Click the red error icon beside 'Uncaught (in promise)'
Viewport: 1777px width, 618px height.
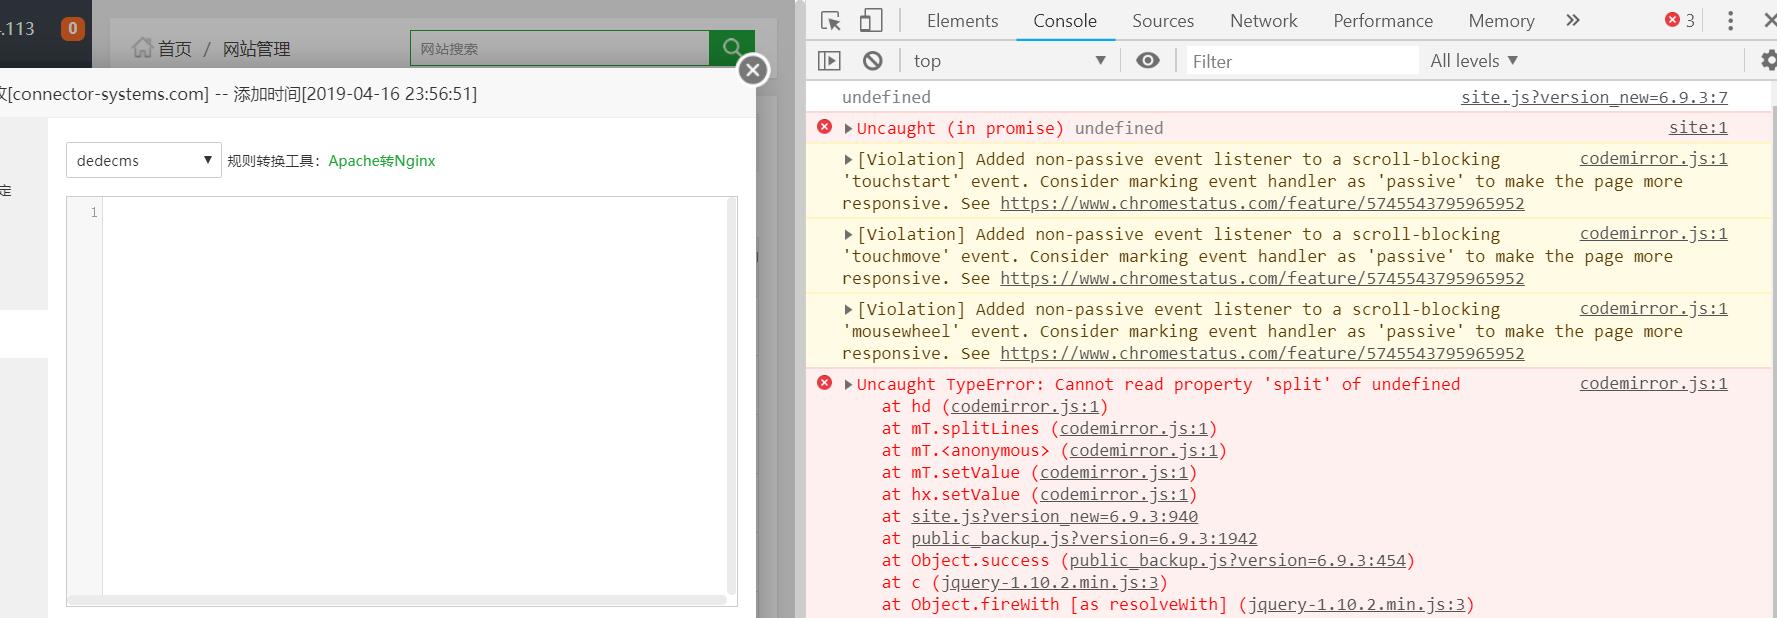coord(824,127)
